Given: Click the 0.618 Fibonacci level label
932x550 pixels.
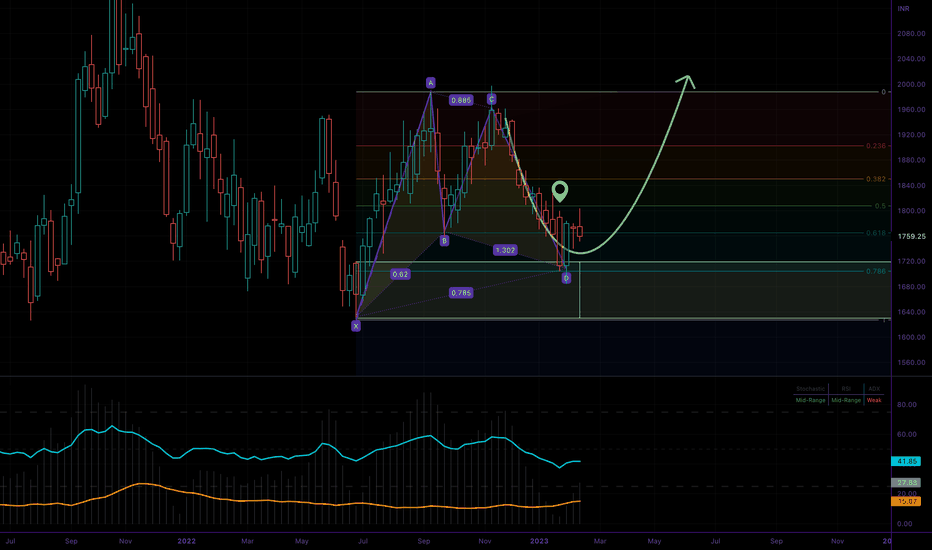Looking at the screenshot, I should [876, 233].
